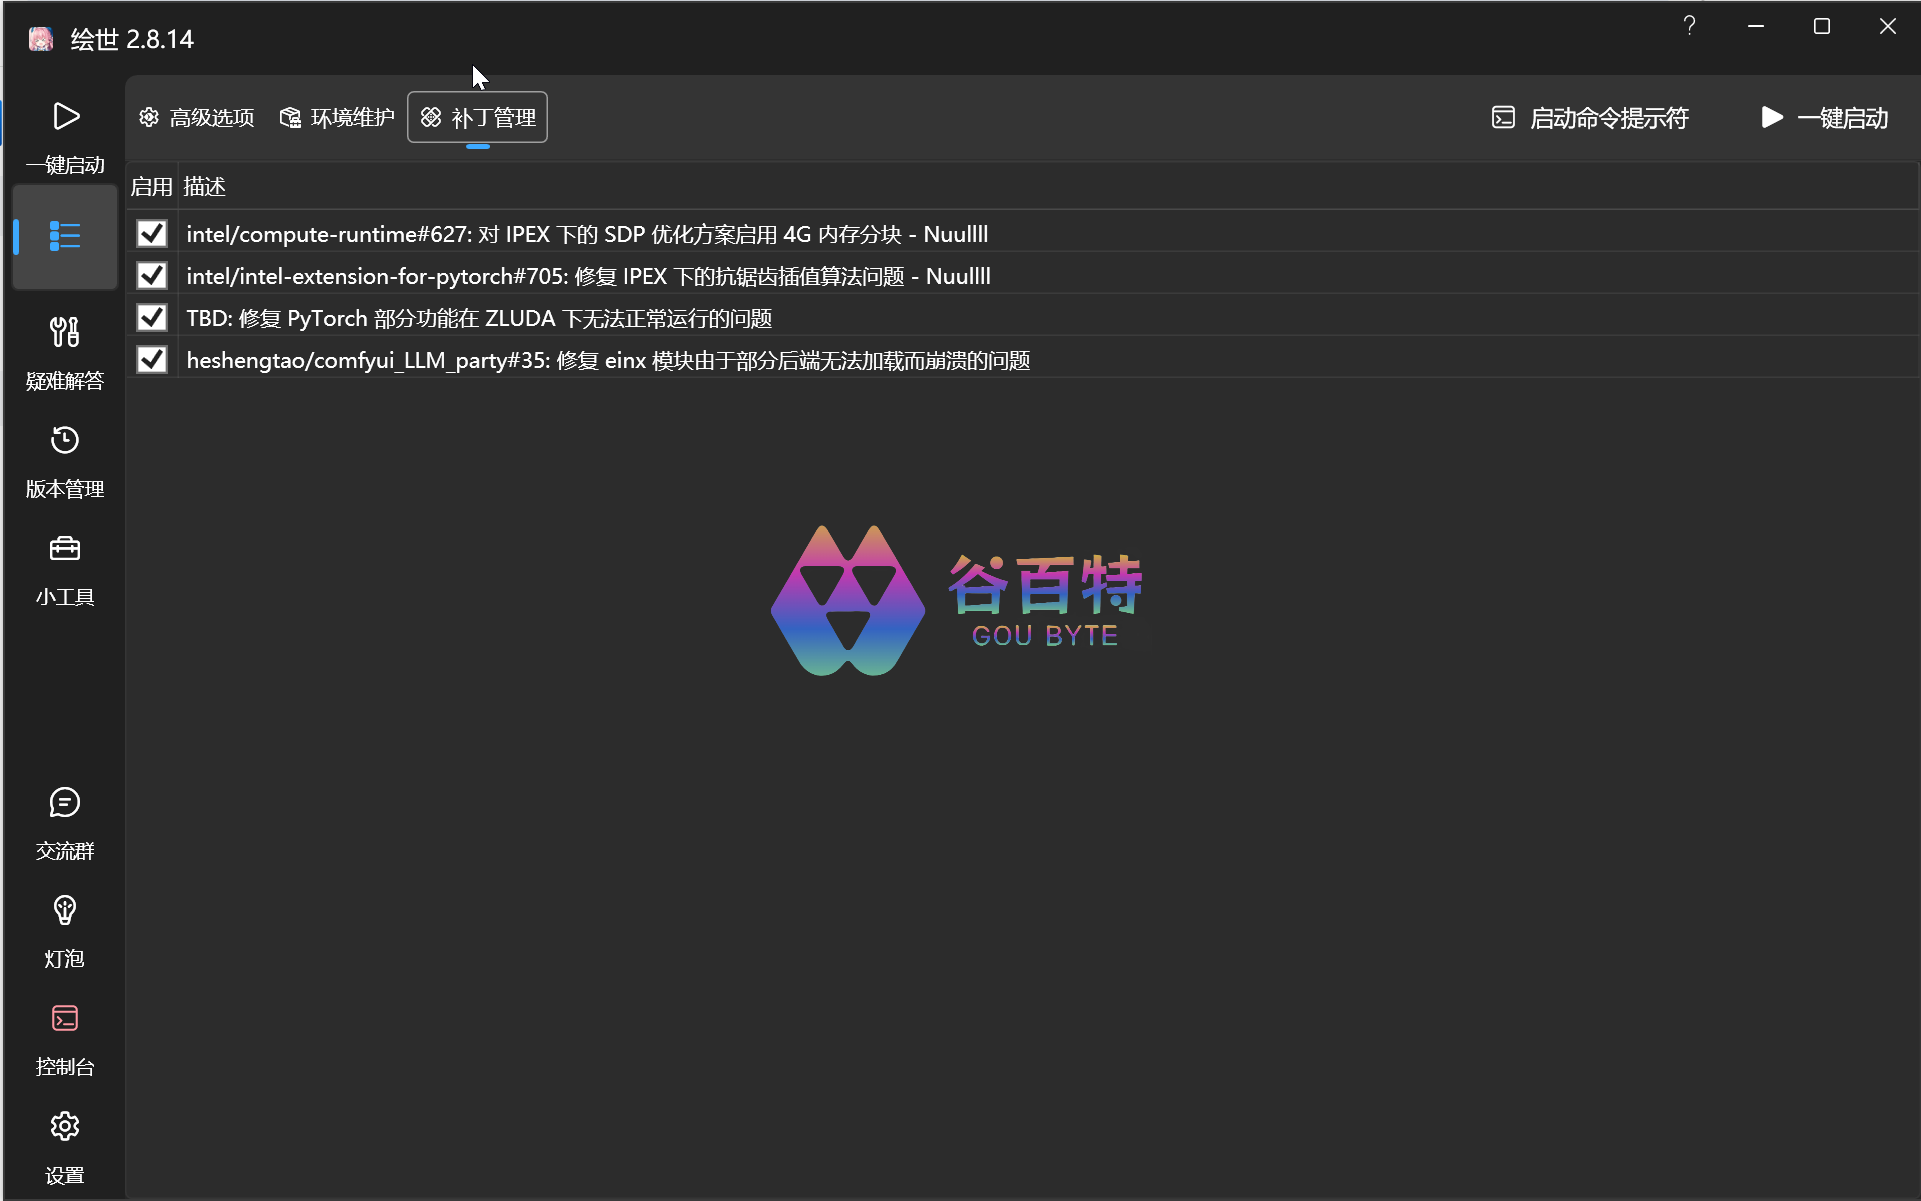Uncheck comfyui_LLM_party#35 einx patch
1921x1201 pixels.
pyautogui.click(x=152, y=360)
